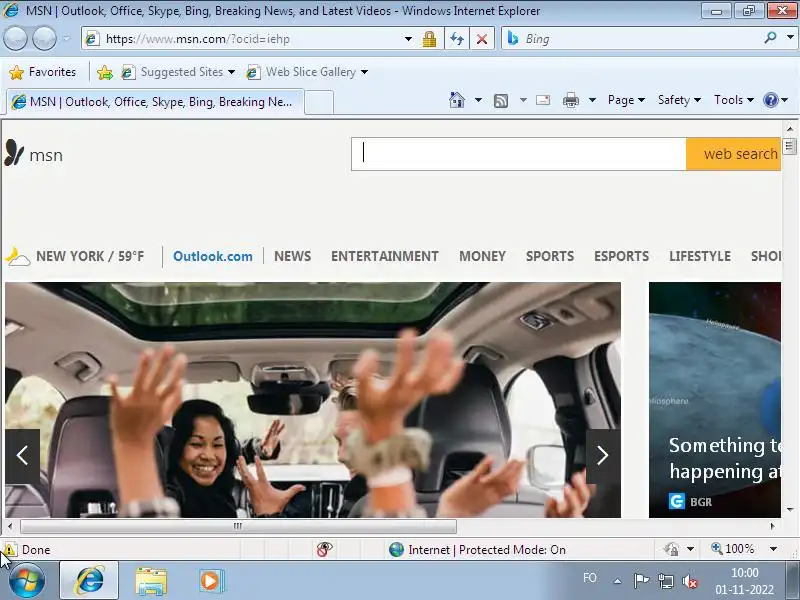Image resolution: width=800 pixels, height=600 pixels.
Task: Open the Windows Start button
Action: pyautogui.click(x=27, y=581)
